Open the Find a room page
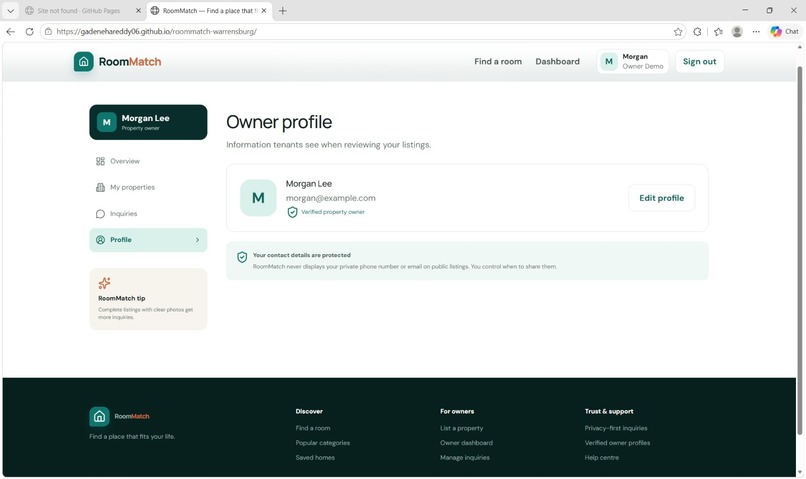Screen dimensions: 806x479 point(498,62)
